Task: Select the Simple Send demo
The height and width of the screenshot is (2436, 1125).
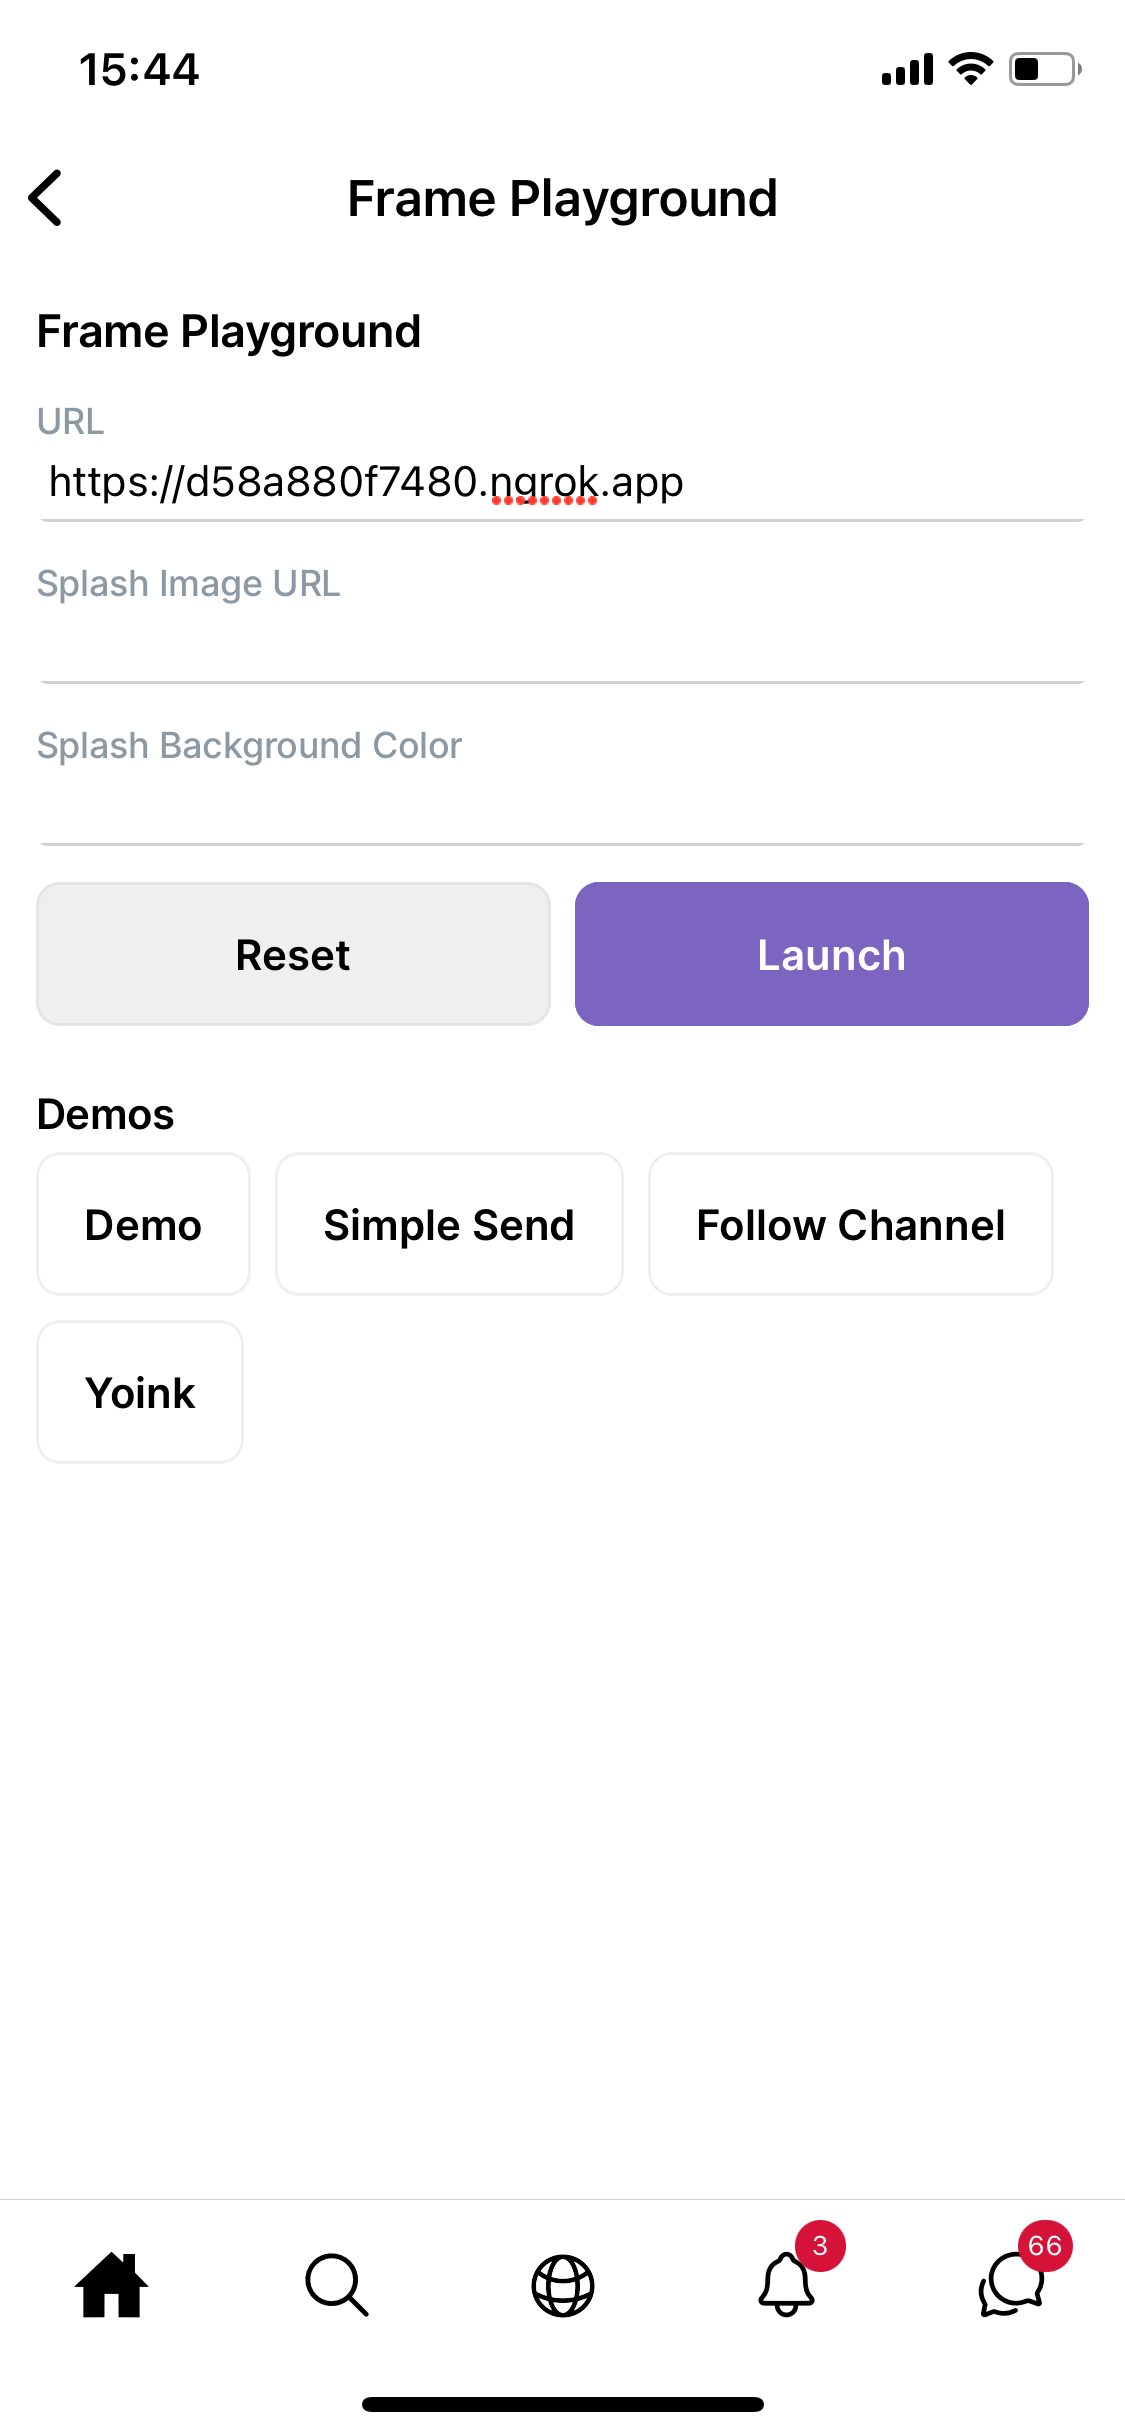Action: pos(449,1224)
